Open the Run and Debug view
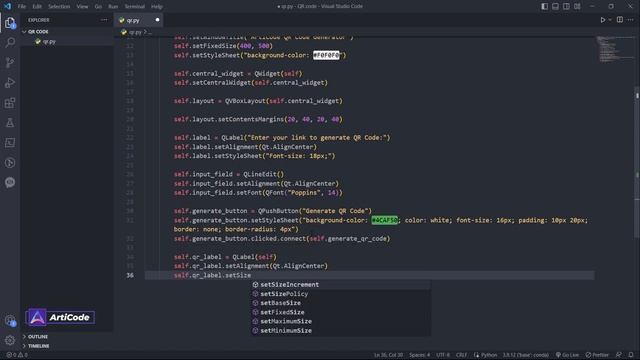 10,82
